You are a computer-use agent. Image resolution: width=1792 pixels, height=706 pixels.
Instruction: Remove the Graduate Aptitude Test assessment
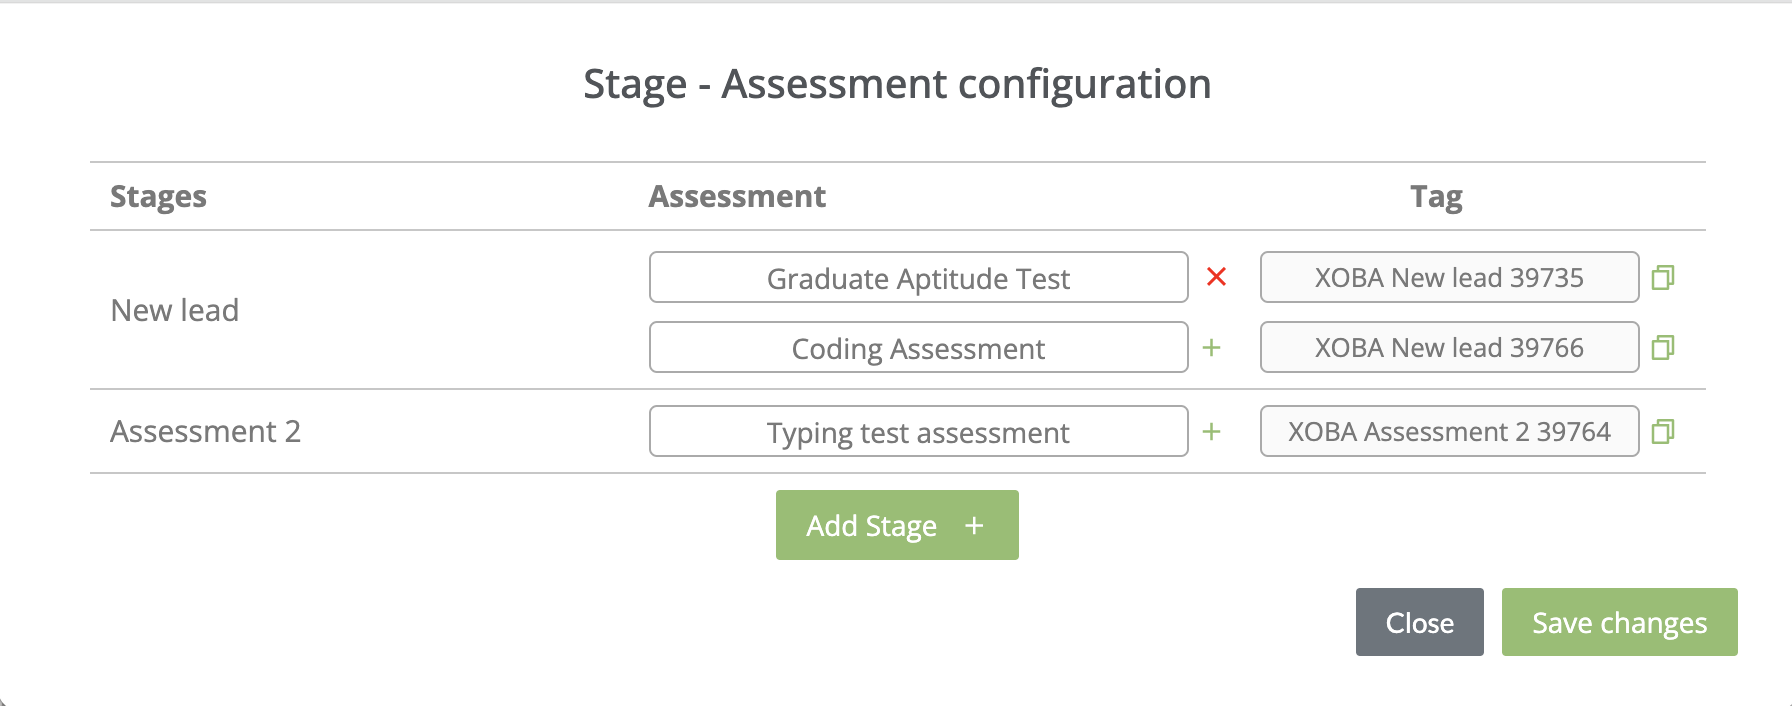[x=1216, y=277]
